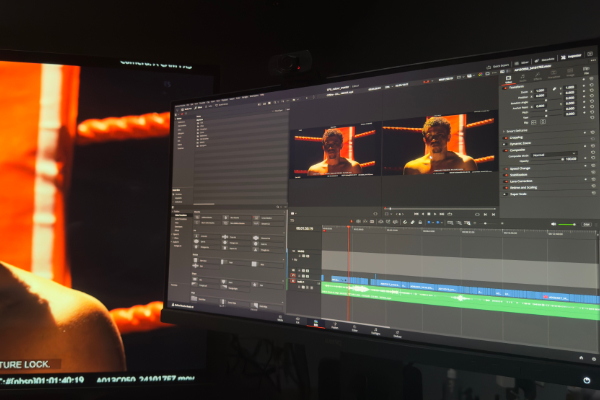600x400 pixels.
Task: Open the Audio tab in Inspector
Action: click(523, 78)
